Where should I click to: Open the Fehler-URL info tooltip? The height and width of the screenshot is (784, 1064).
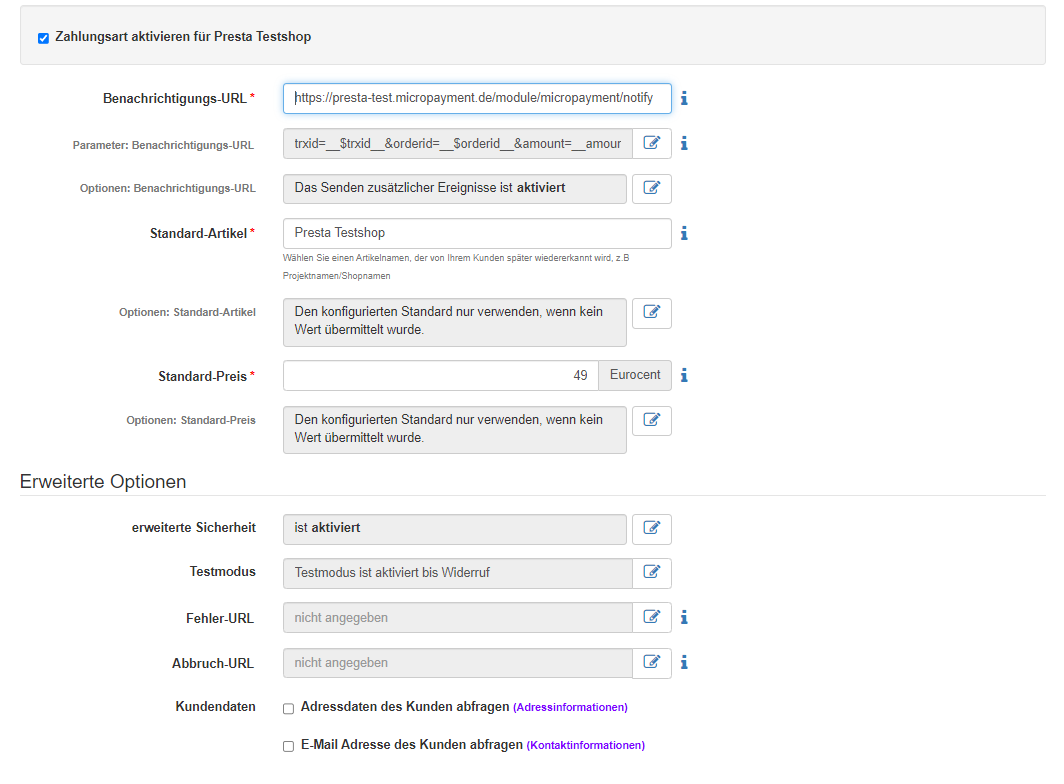point(684,617)
